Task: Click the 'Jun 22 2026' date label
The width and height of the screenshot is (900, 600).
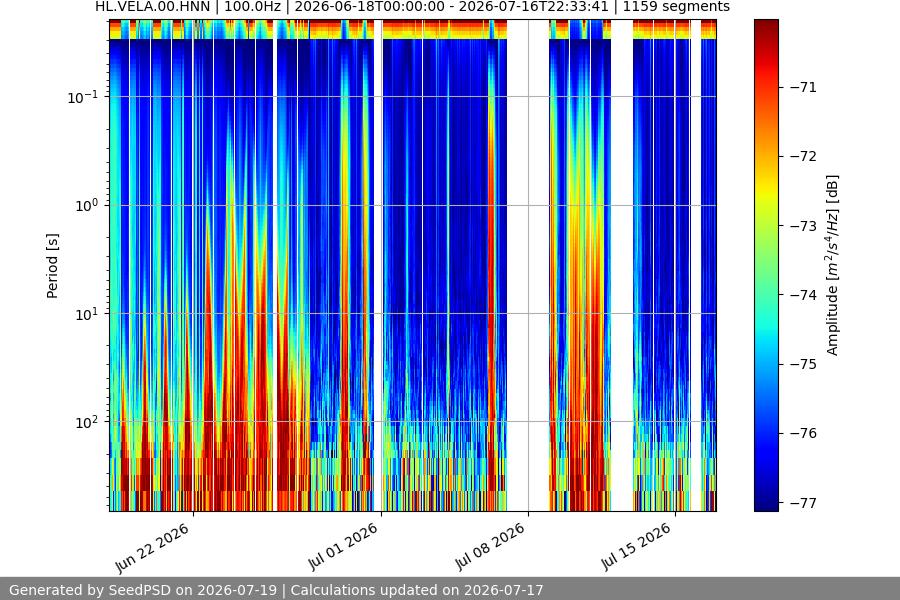Action: (x=153, y=547)
